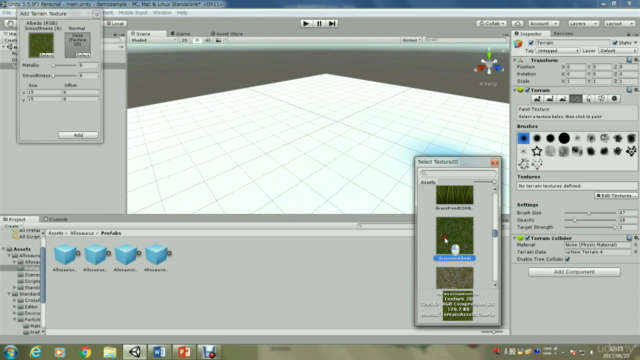The height and width of the screenshot is (360, 640).
Task: Open the Gizmos dropdown
Action: [411, 40]
